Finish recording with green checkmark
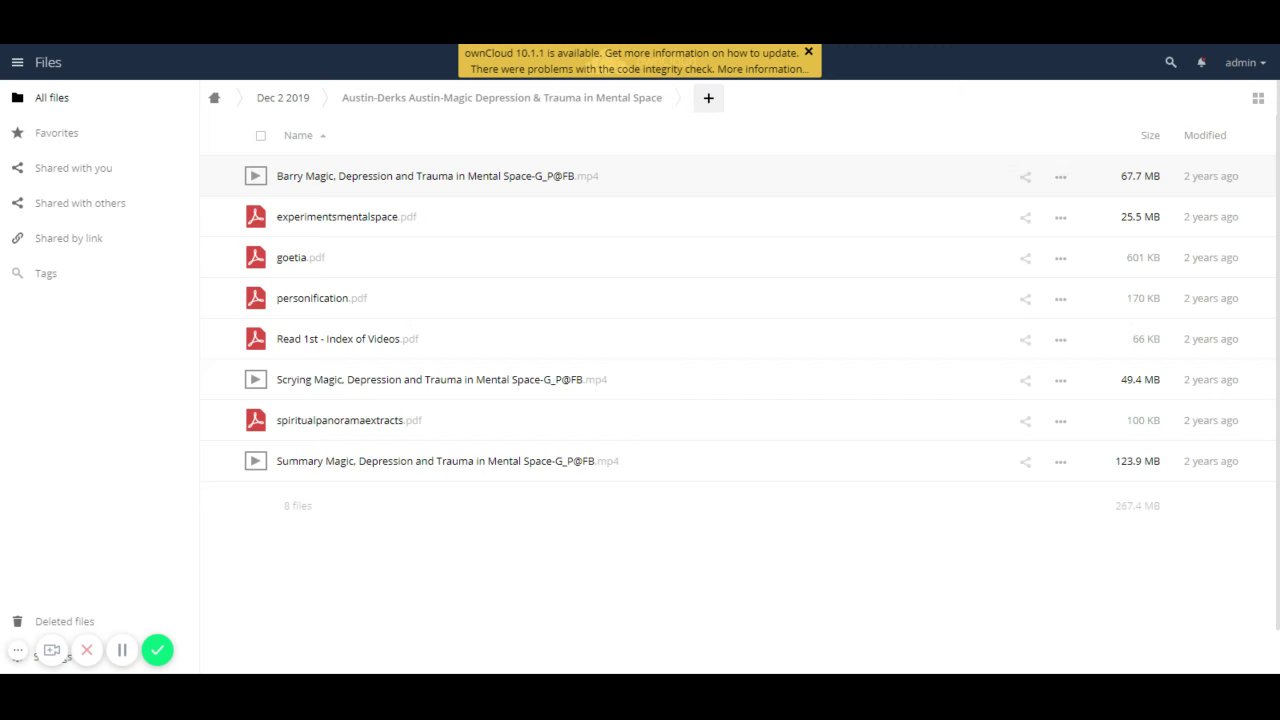Viewport: 1280px width, 720px height. point(157,650)
